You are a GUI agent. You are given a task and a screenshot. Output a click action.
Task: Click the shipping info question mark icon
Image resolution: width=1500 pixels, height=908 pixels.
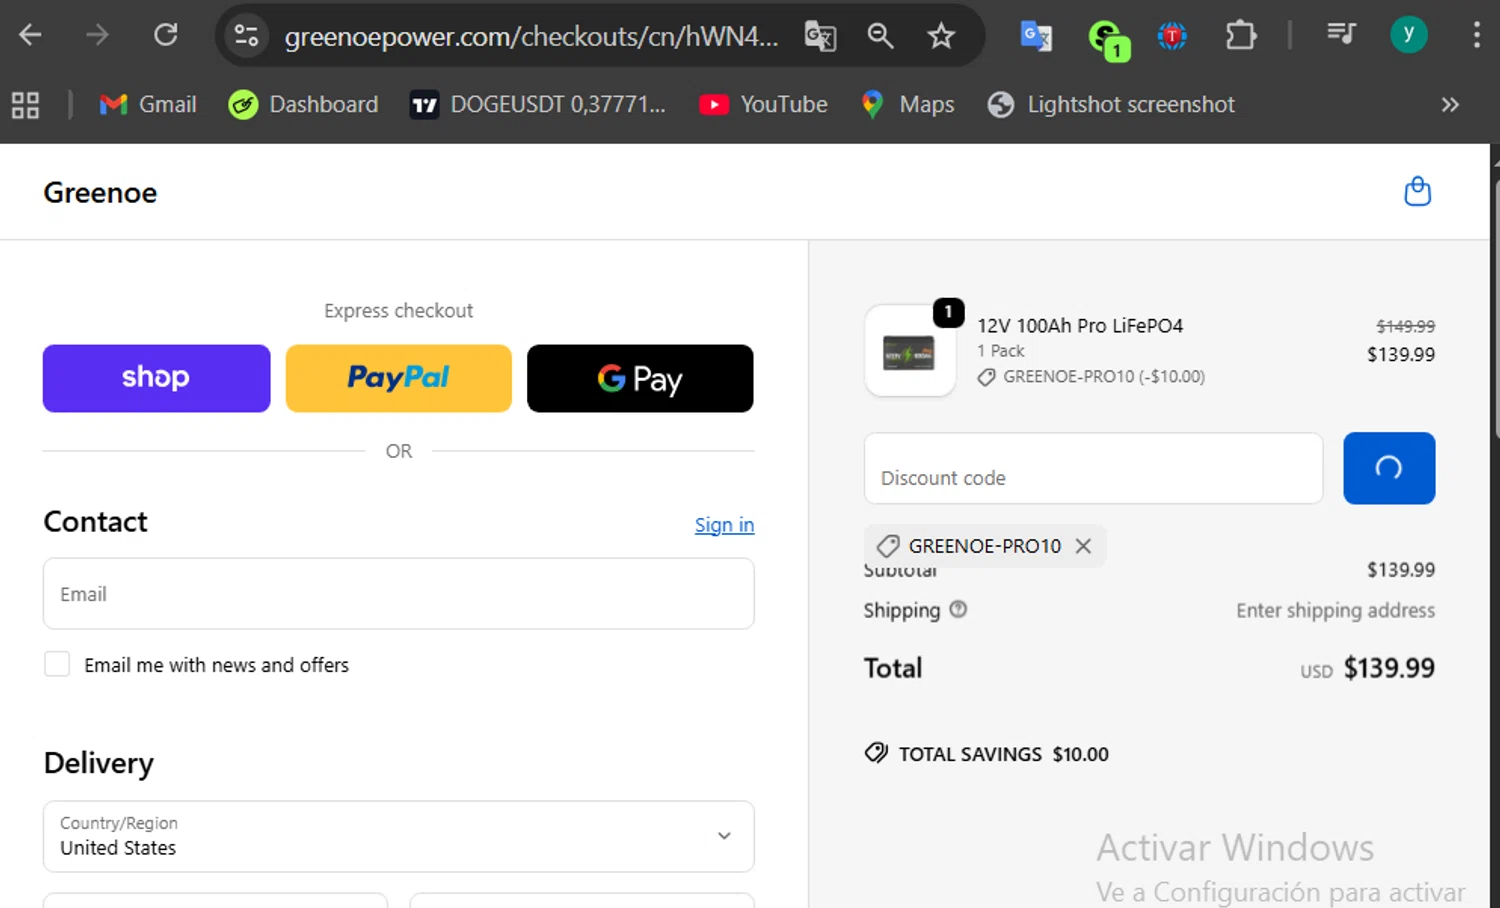958,609
